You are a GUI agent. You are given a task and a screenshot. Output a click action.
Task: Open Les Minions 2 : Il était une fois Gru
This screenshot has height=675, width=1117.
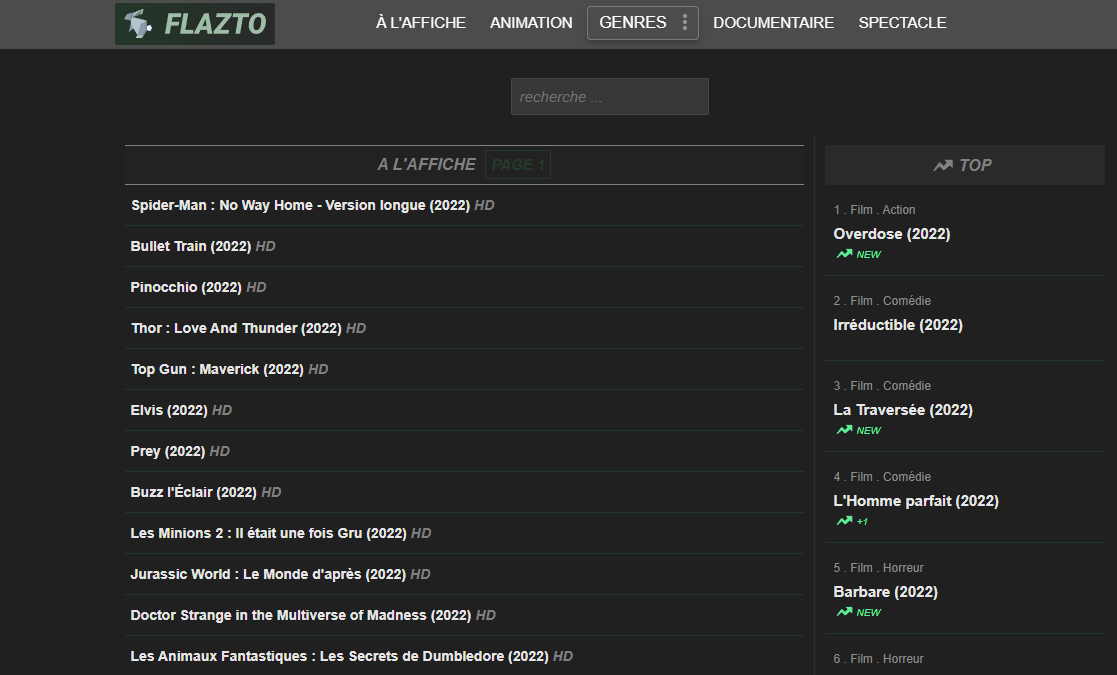tap(268, 533)
